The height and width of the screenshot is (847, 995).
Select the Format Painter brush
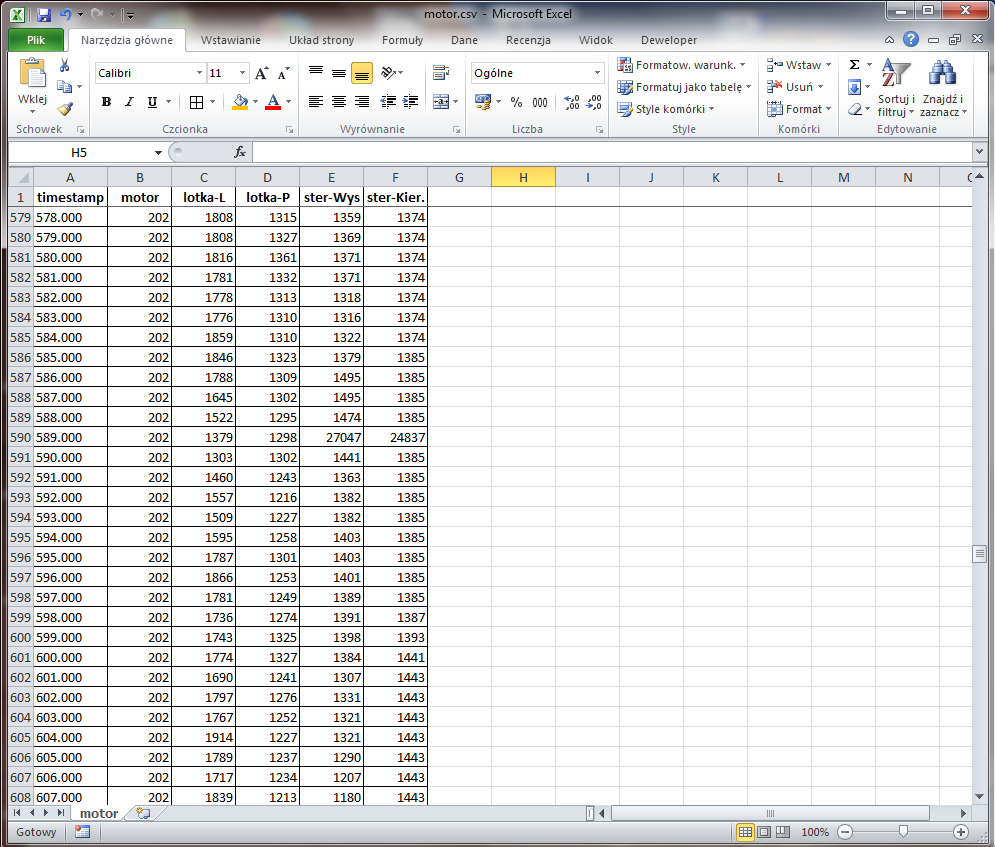pyautogui.click(x=65, y=109)
